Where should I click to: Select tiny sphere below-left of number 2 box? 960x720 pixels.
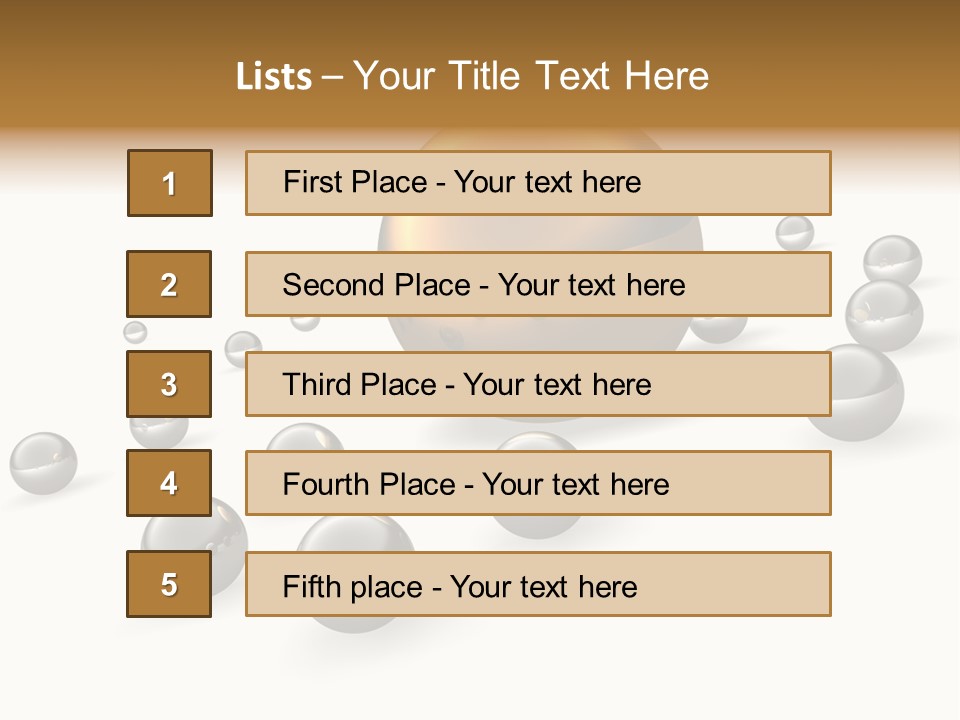click(x=135, y=332)
